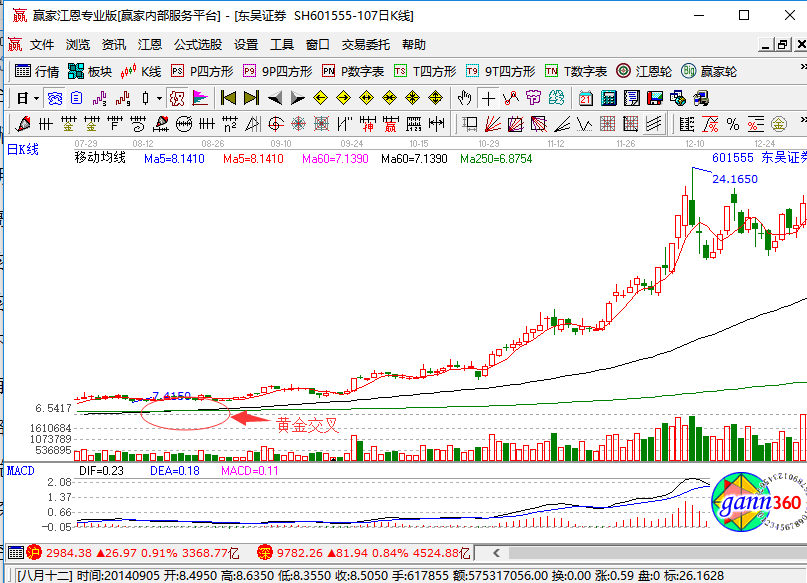Click the red 神 tool icon
Viewport: 807px width, 583px height.
(x=367, y=124)
